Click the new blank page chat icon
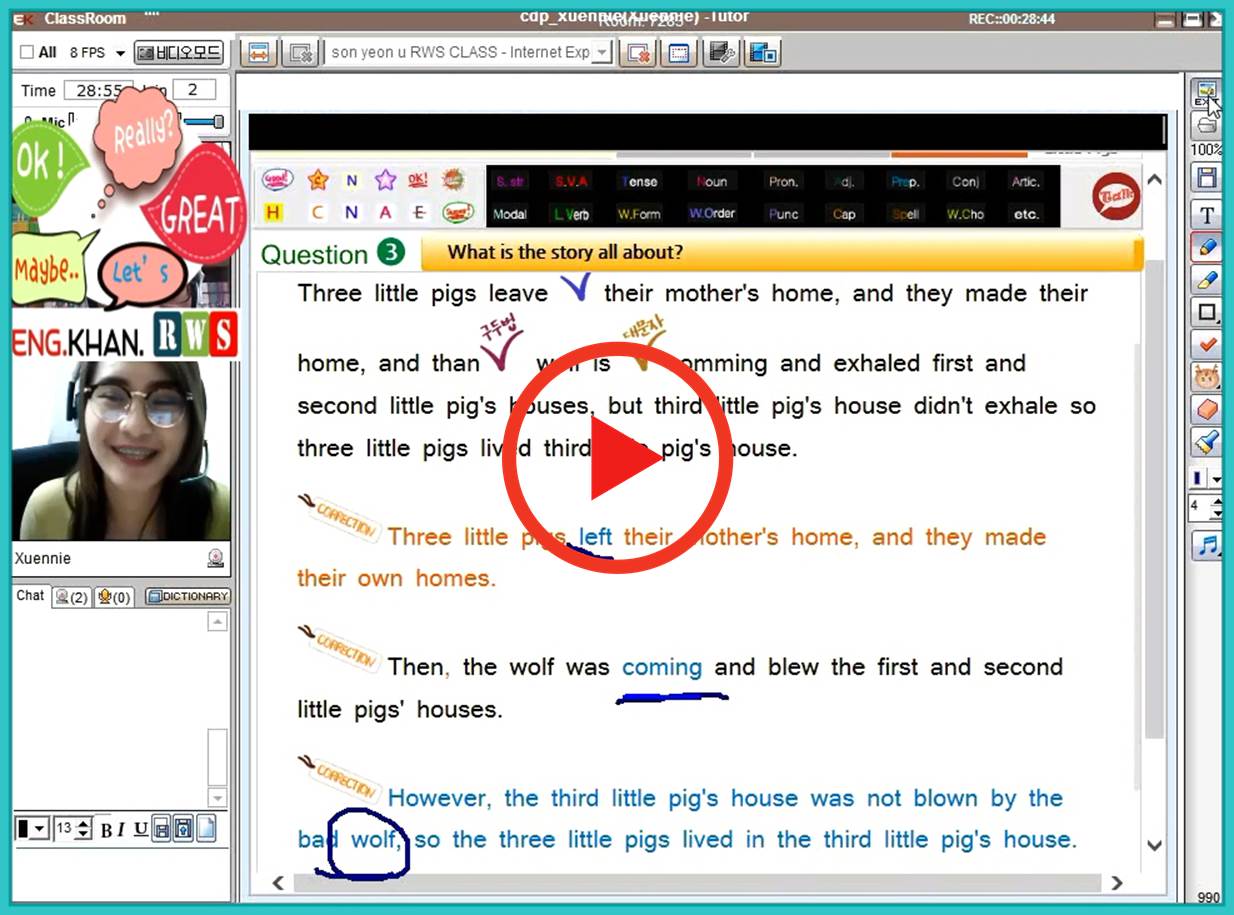This screenshot has width=1234, height=915. coord(206,829)
